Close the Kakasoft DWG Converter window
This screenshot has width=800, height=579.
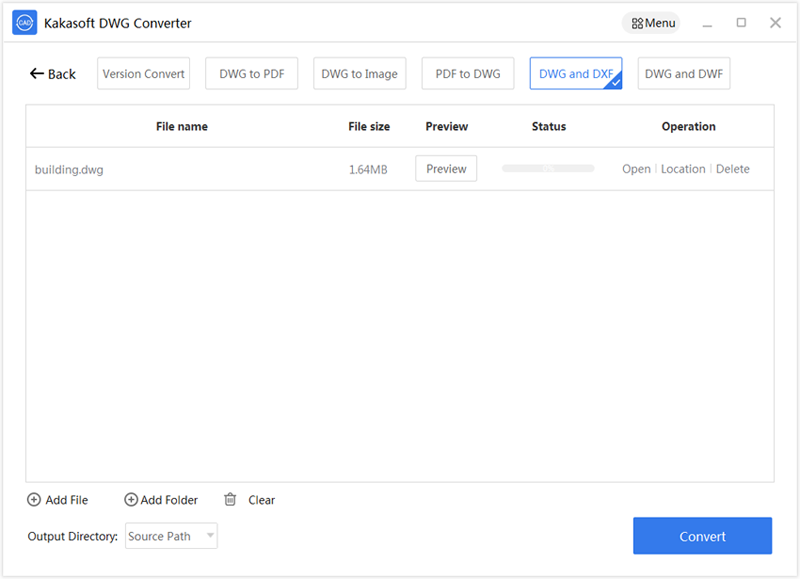pyautogui.click(x=776, y=23)
